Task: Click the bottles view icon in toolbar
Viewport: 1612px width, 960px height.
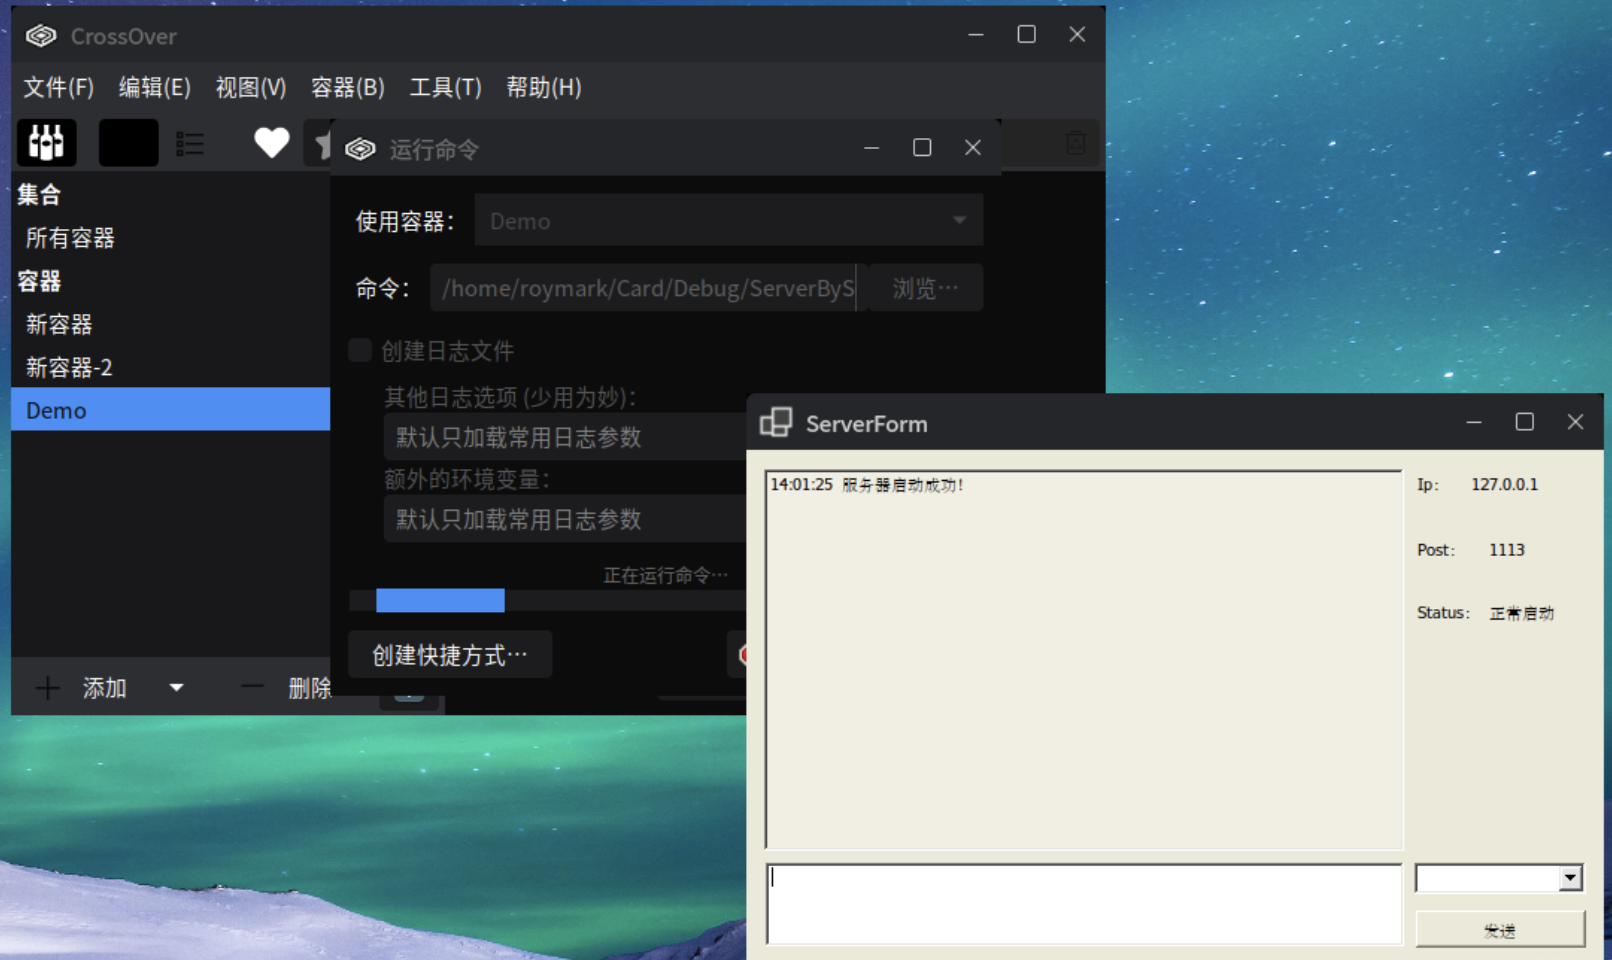Action: point(46,143)
